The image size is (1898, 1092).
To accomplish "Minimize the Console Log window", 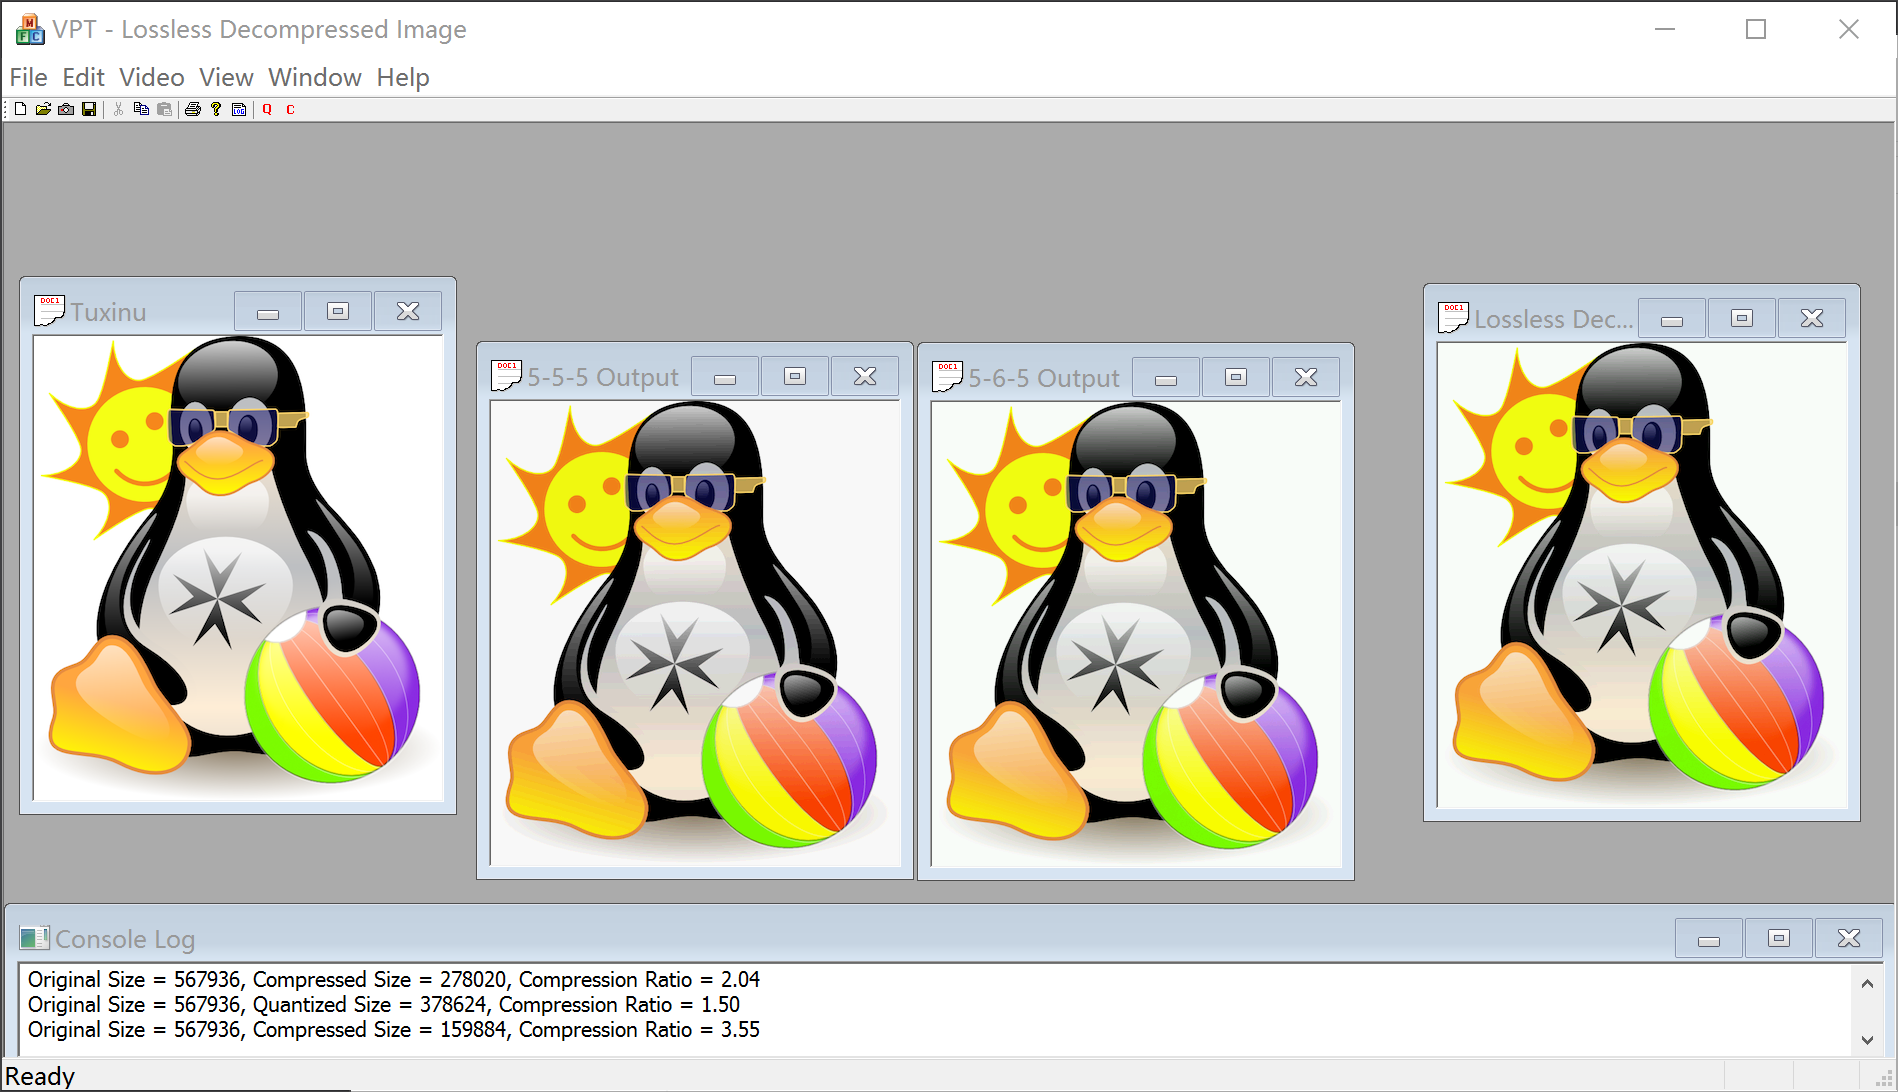I will (x=1709, y=939).
